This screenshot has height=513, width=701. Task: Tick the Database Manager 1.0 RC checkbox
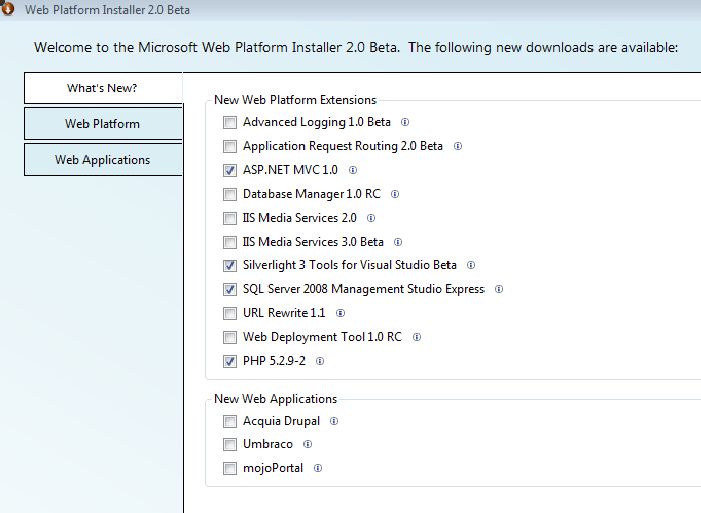pyautogui.click(x=230, y=194)
